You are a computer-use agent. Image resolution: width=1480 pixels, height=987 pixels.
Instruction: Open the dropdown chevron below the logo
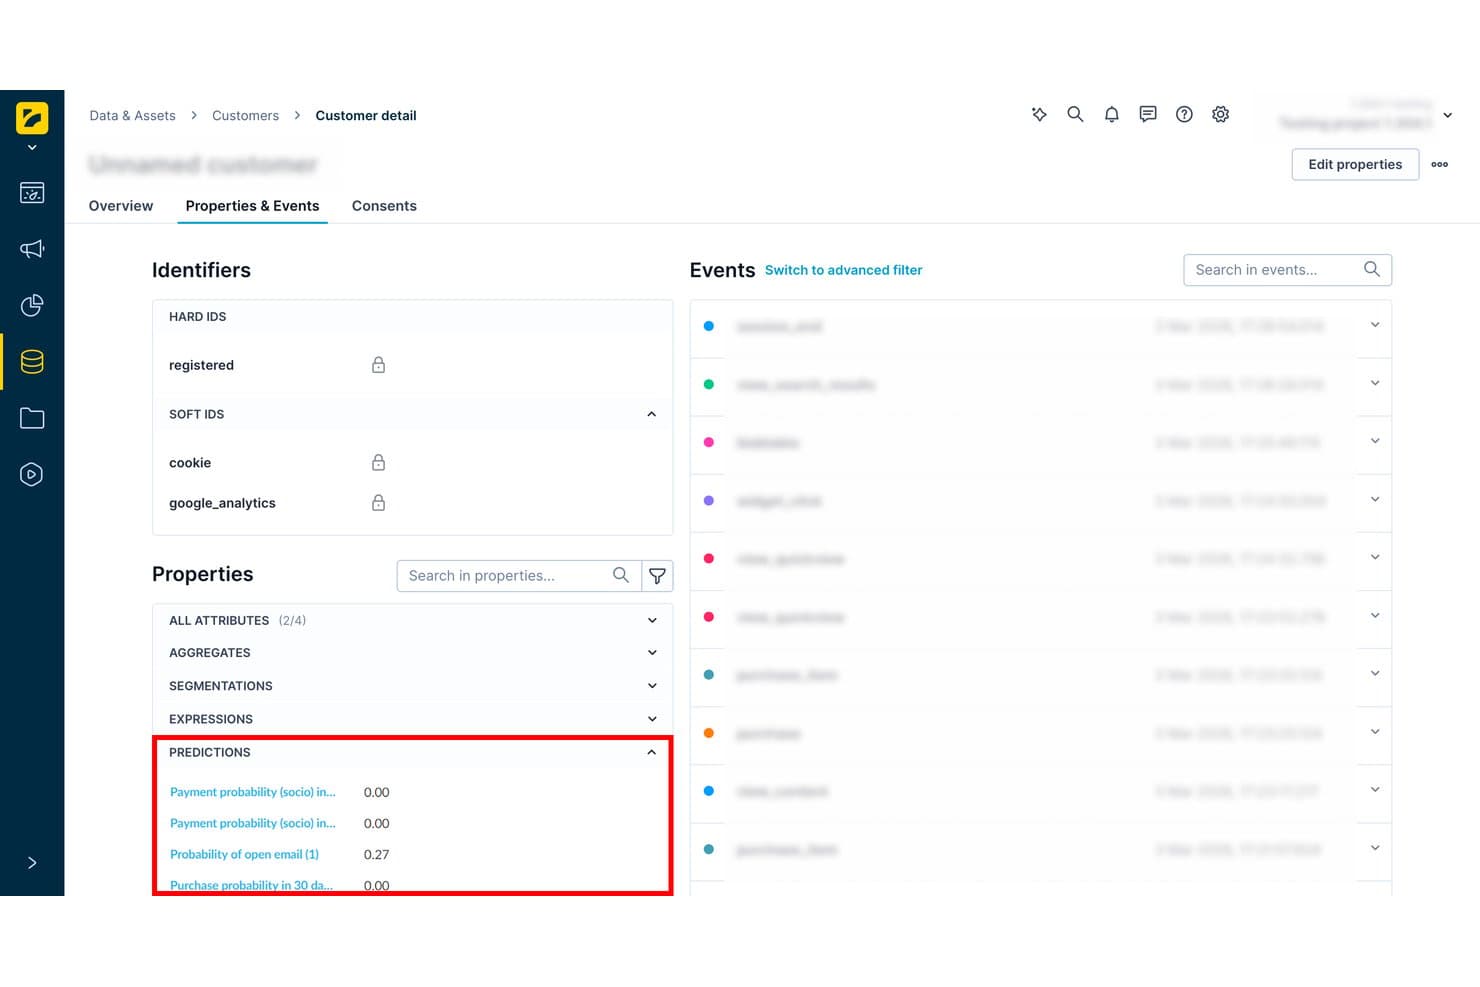coord(32,148)
